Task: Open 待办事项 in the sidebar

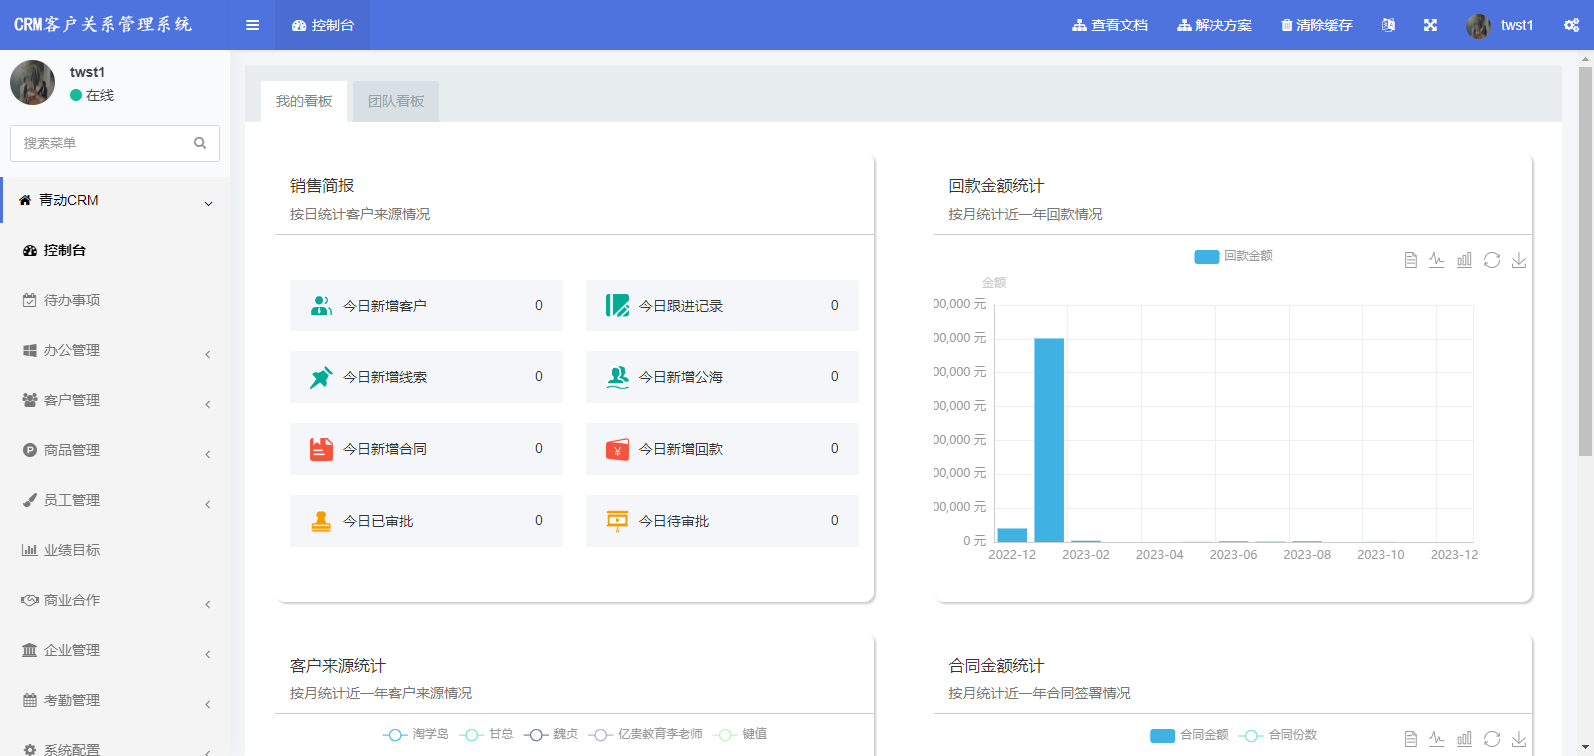Action: [72, 300]
